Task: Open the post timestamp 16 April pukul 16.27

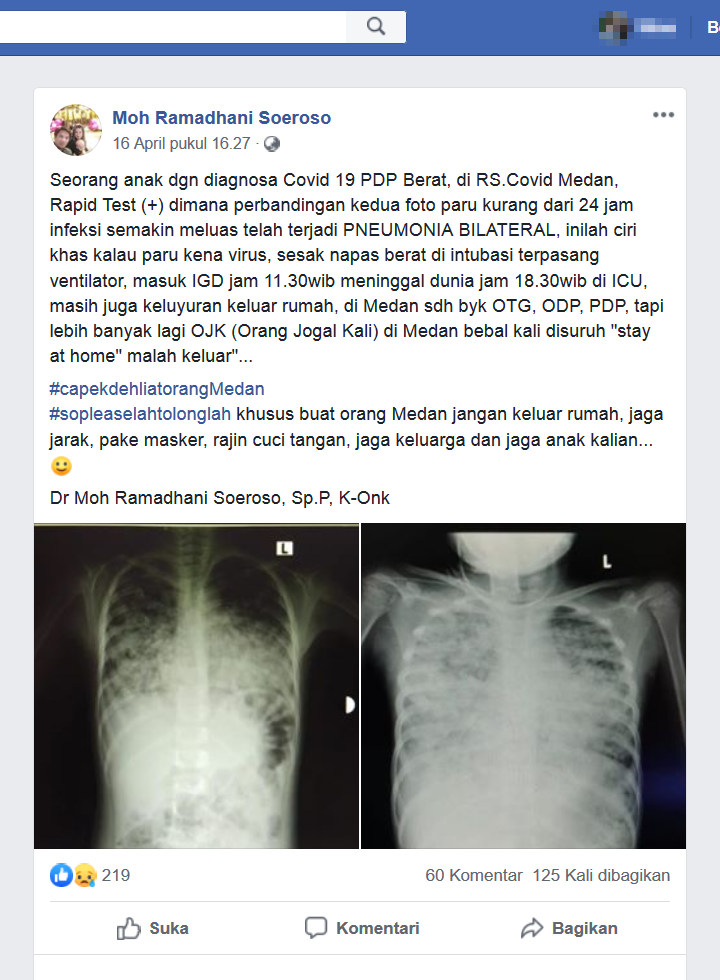Action: 181,144
